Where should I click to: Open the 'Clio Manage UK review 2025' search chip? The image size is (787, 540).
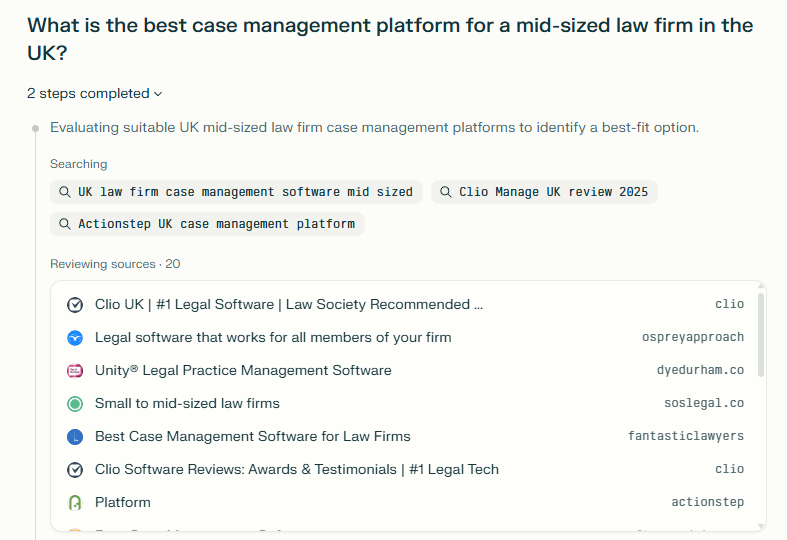tap(544, 192)
